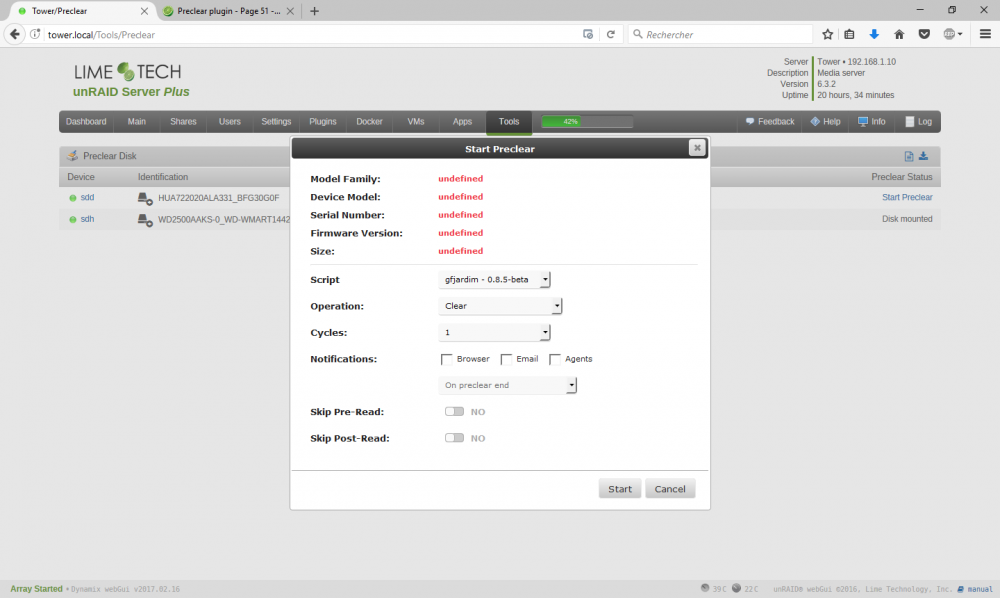
Task: Open the Adblock extension icon menu
Action: tap(953, 34)
